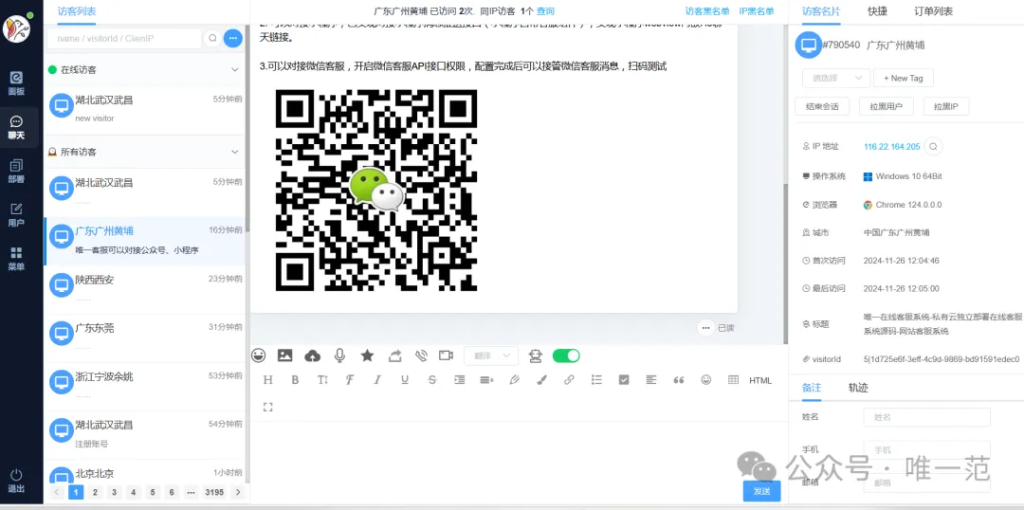The image size is (1024, 510).
Task: Click the send image icon
Action: pos(285,355)
